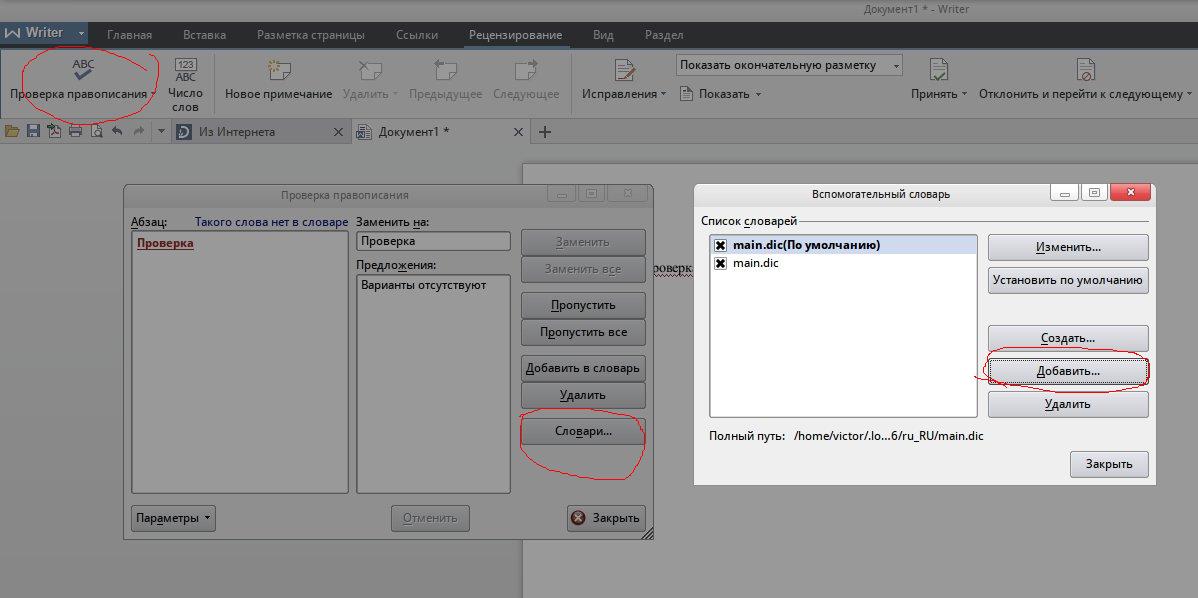Open the Показать окончательную разметку dropdown
This screenshot has width=1198, height=598.
click(789, 65)
